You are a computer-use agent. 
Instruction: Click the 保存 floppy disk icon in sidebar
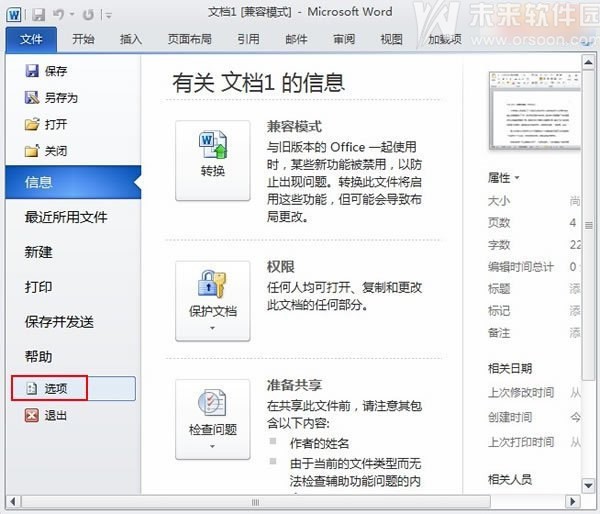point(32,71)
